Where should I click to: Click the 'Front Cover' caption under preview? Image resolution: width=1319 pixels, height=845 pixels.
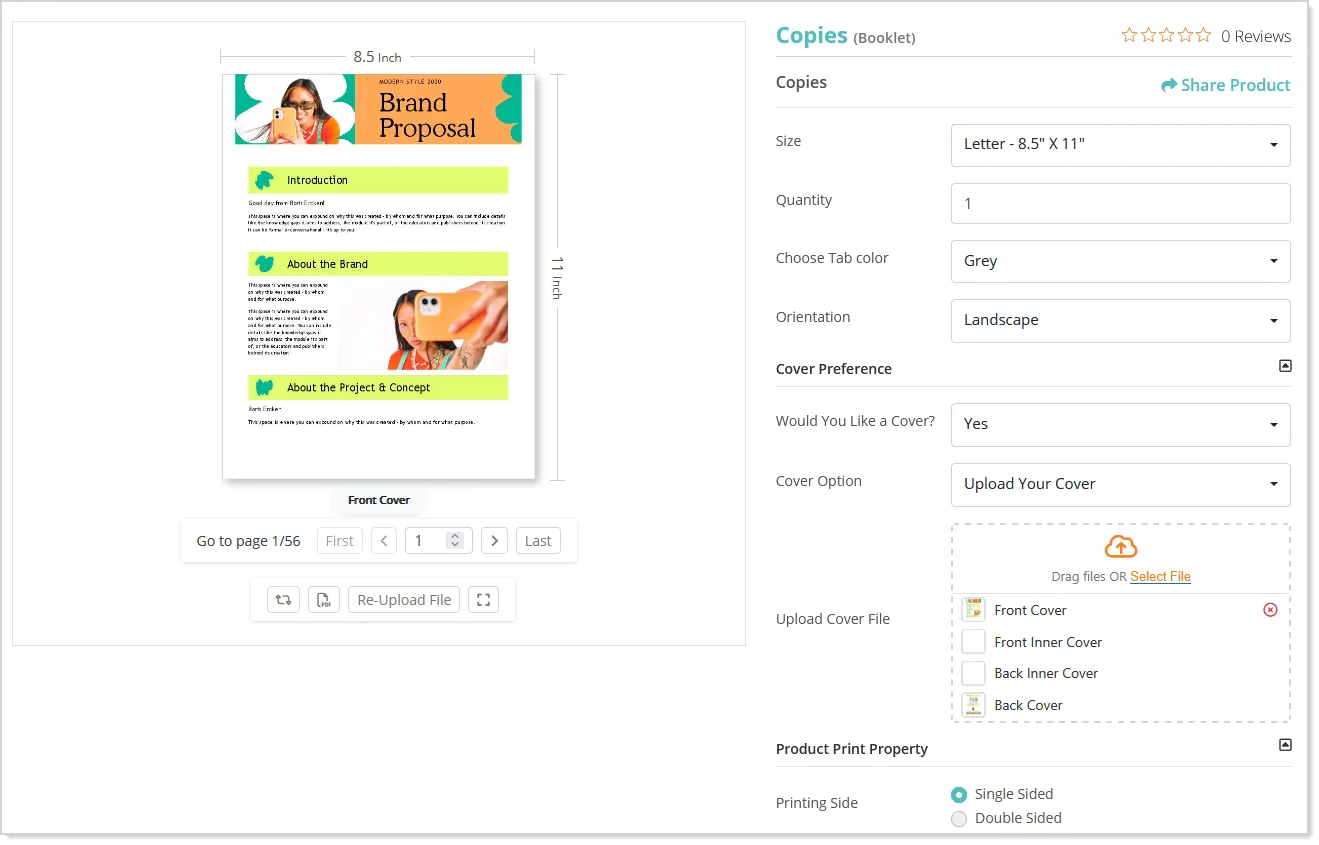(x=379, y=500)
